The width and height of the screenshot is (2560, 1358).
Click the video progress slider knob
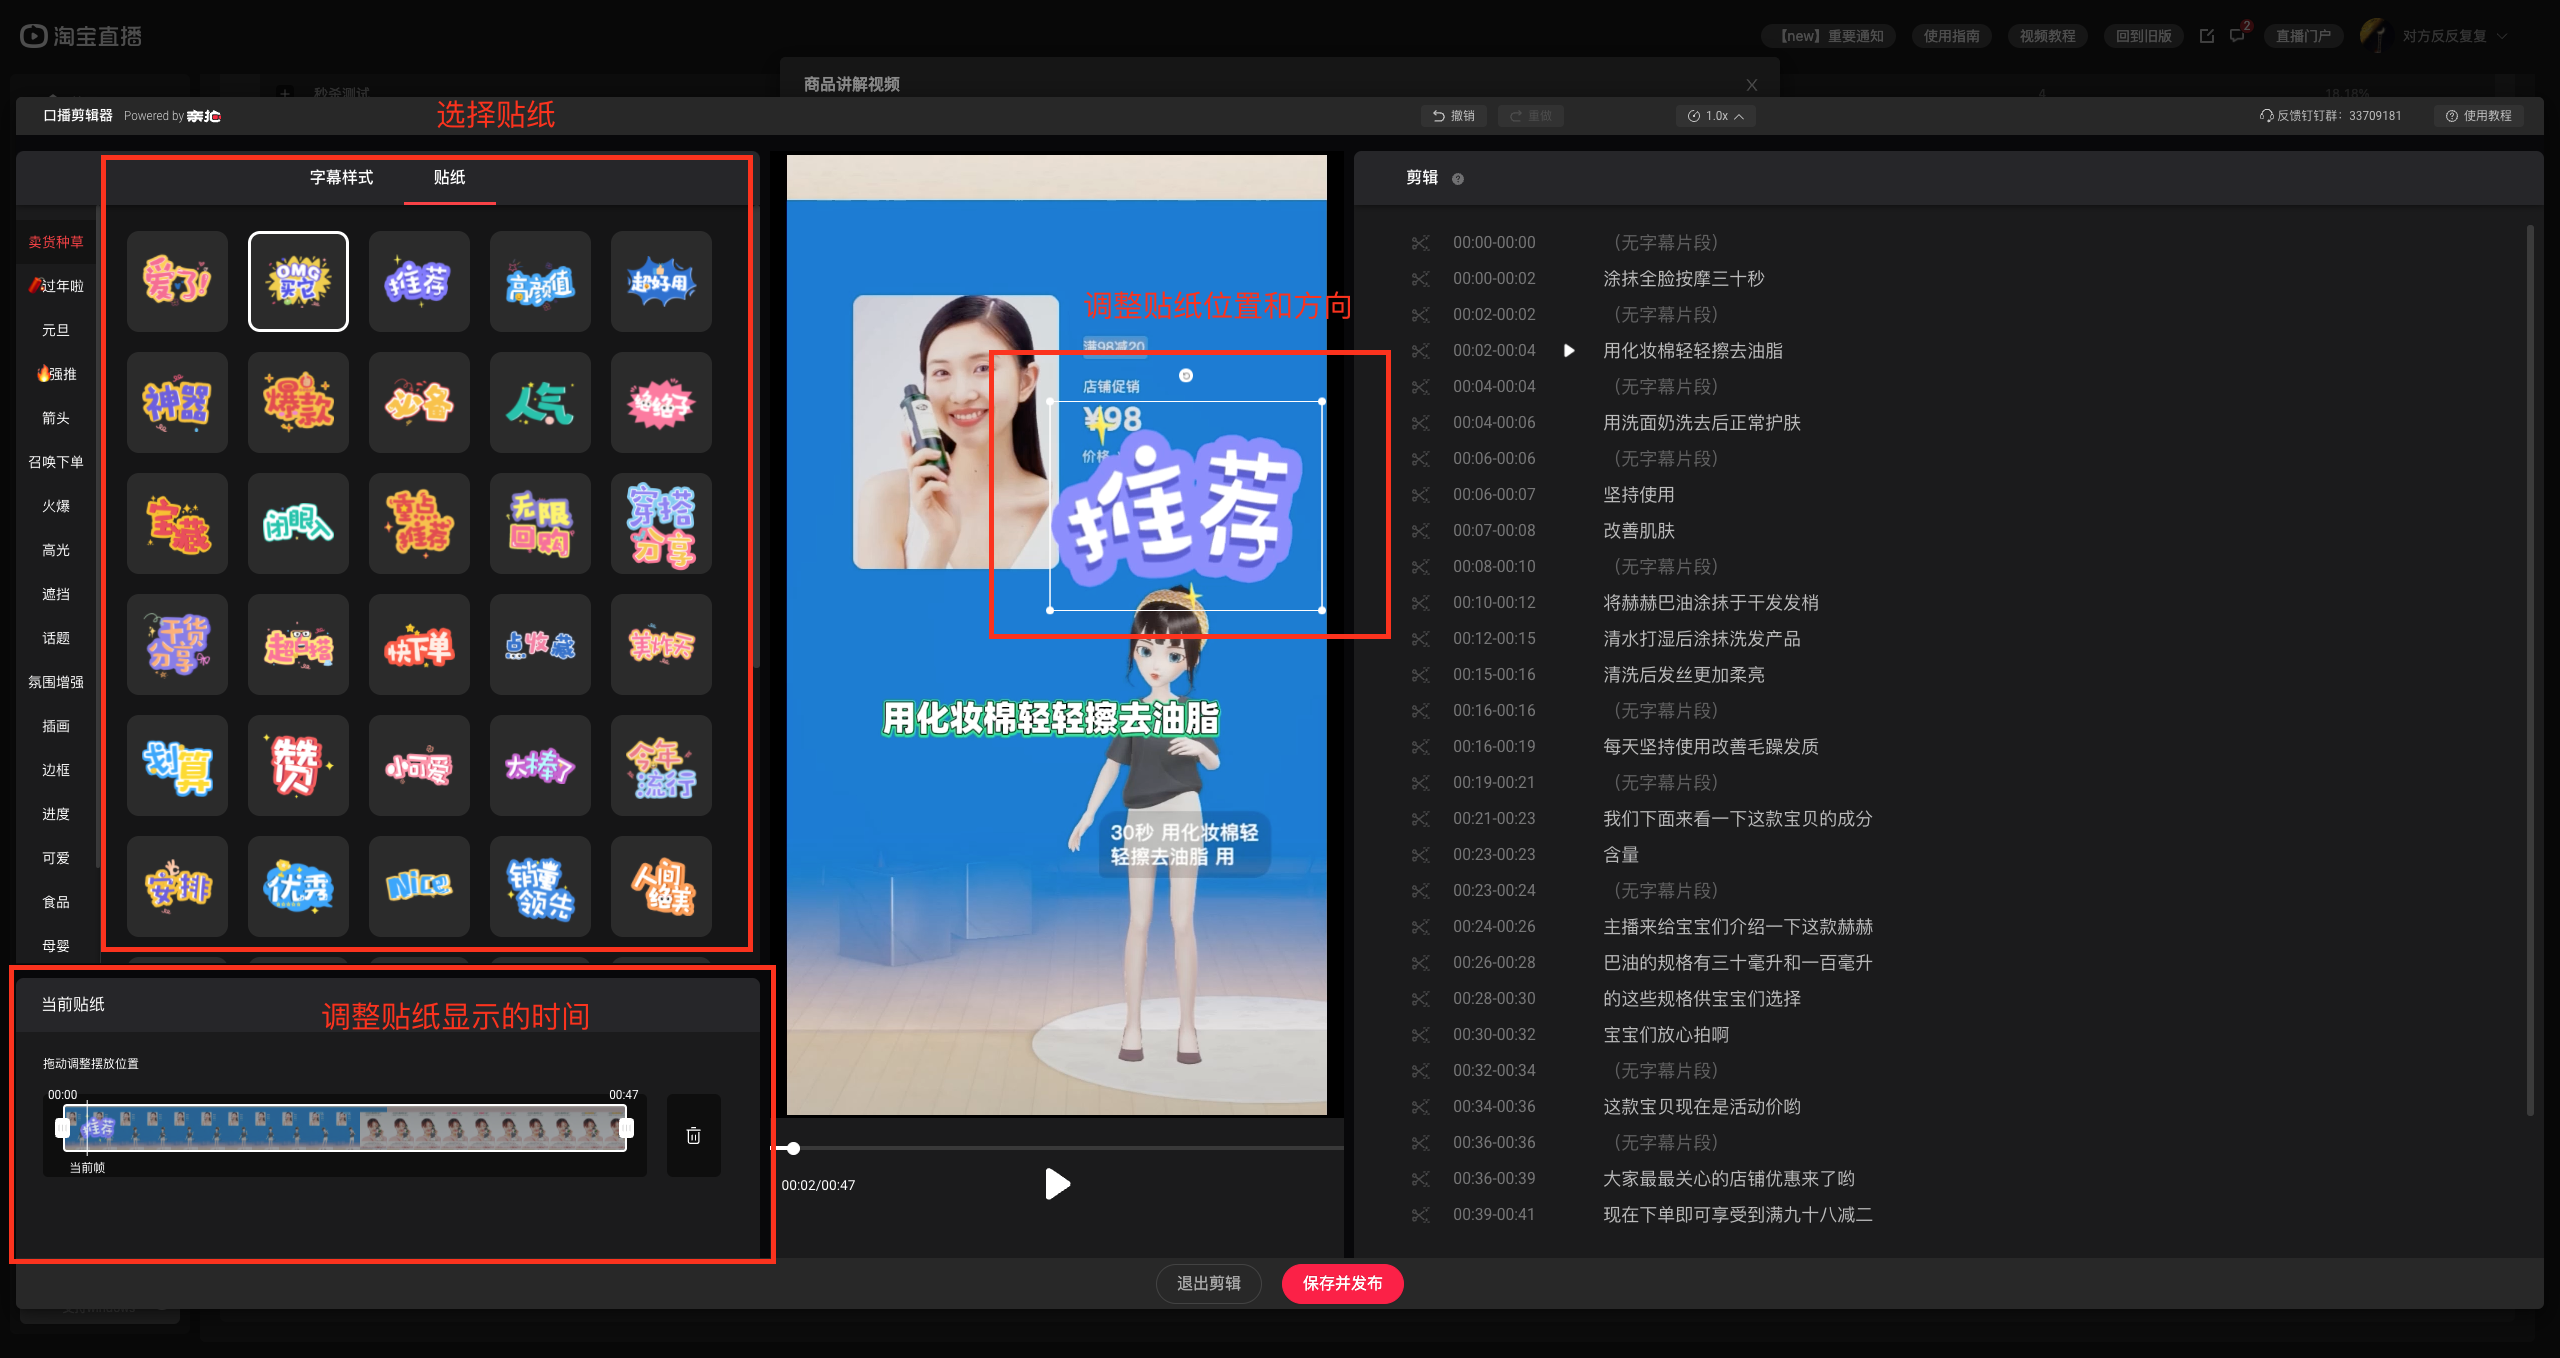793,1148
